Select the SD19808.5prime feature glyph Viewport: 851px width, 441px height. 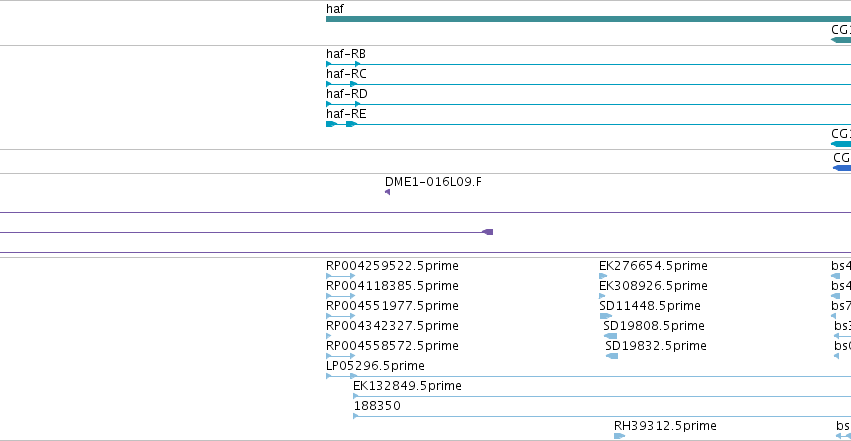610,336
